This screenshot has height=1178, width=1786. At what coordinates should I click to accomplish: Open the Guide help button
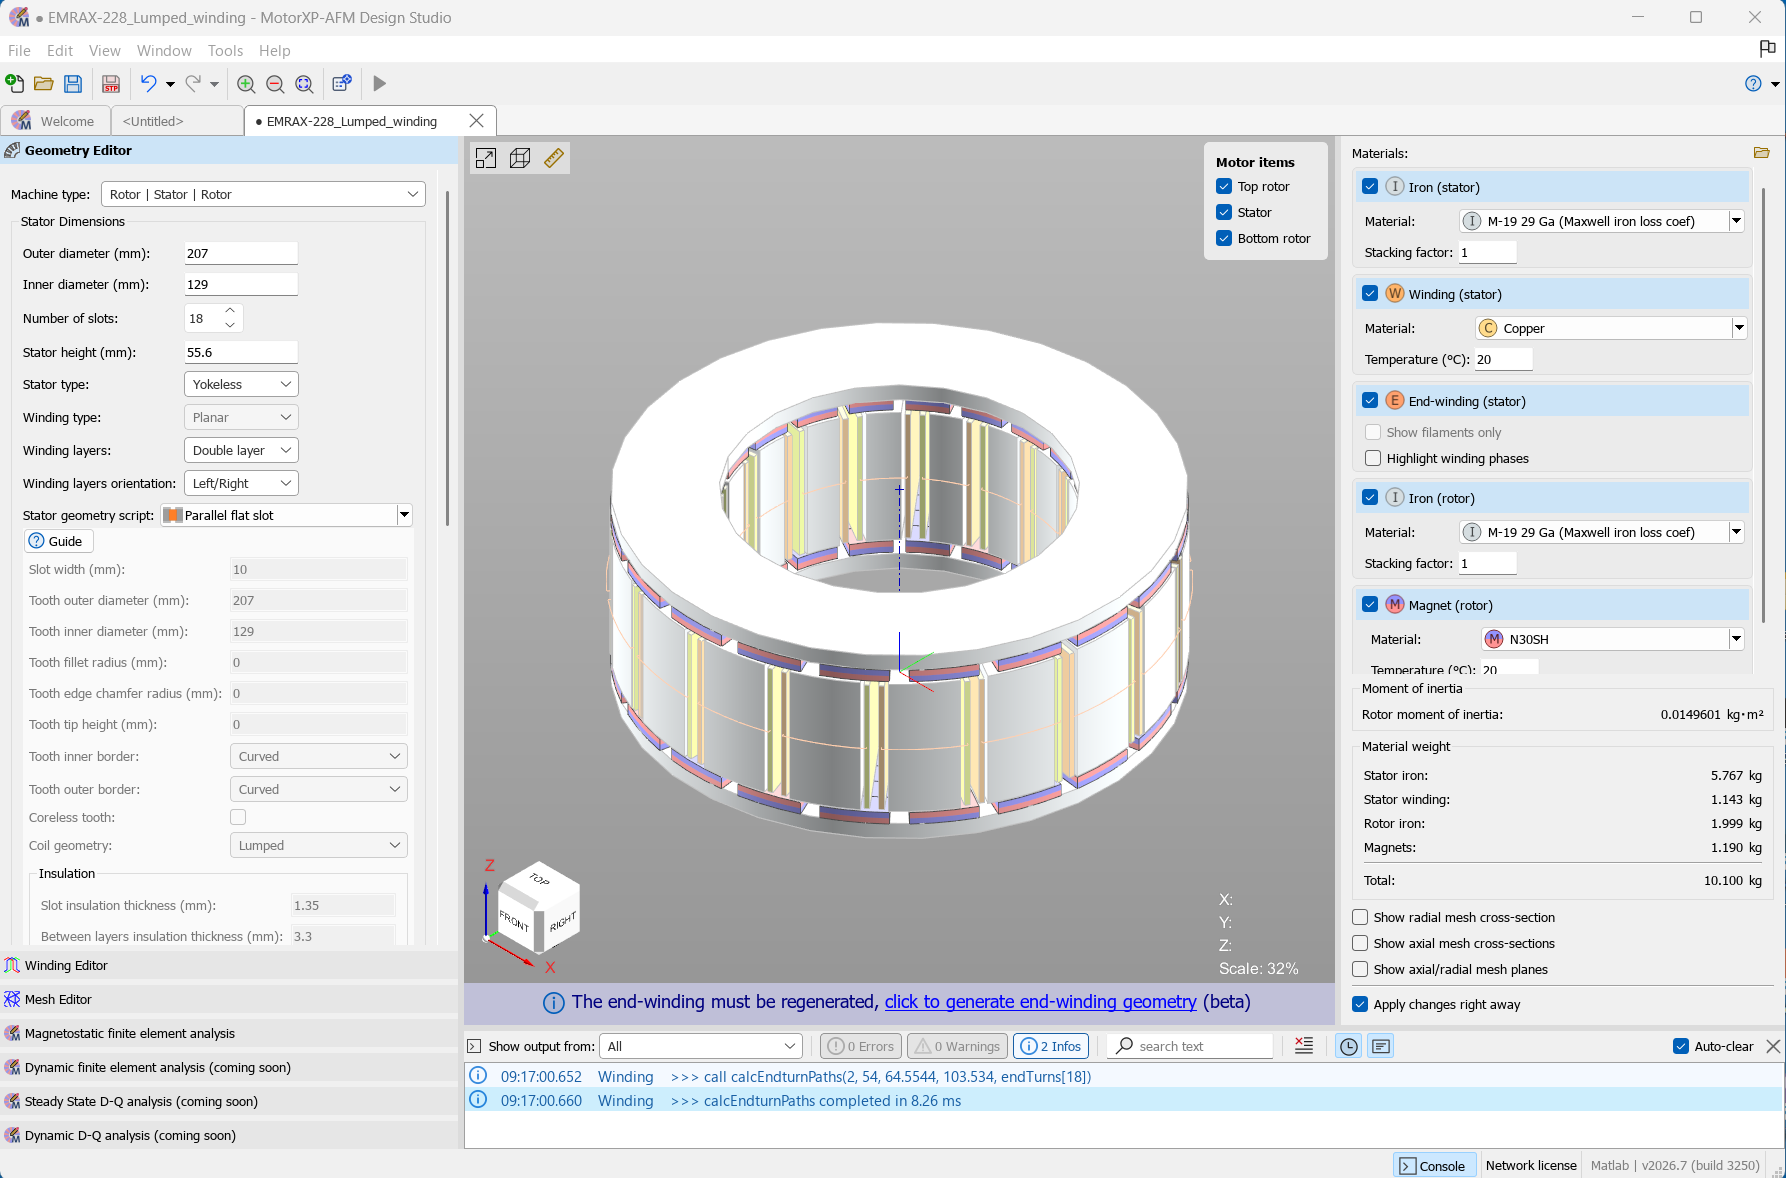[x=58, y=541]
